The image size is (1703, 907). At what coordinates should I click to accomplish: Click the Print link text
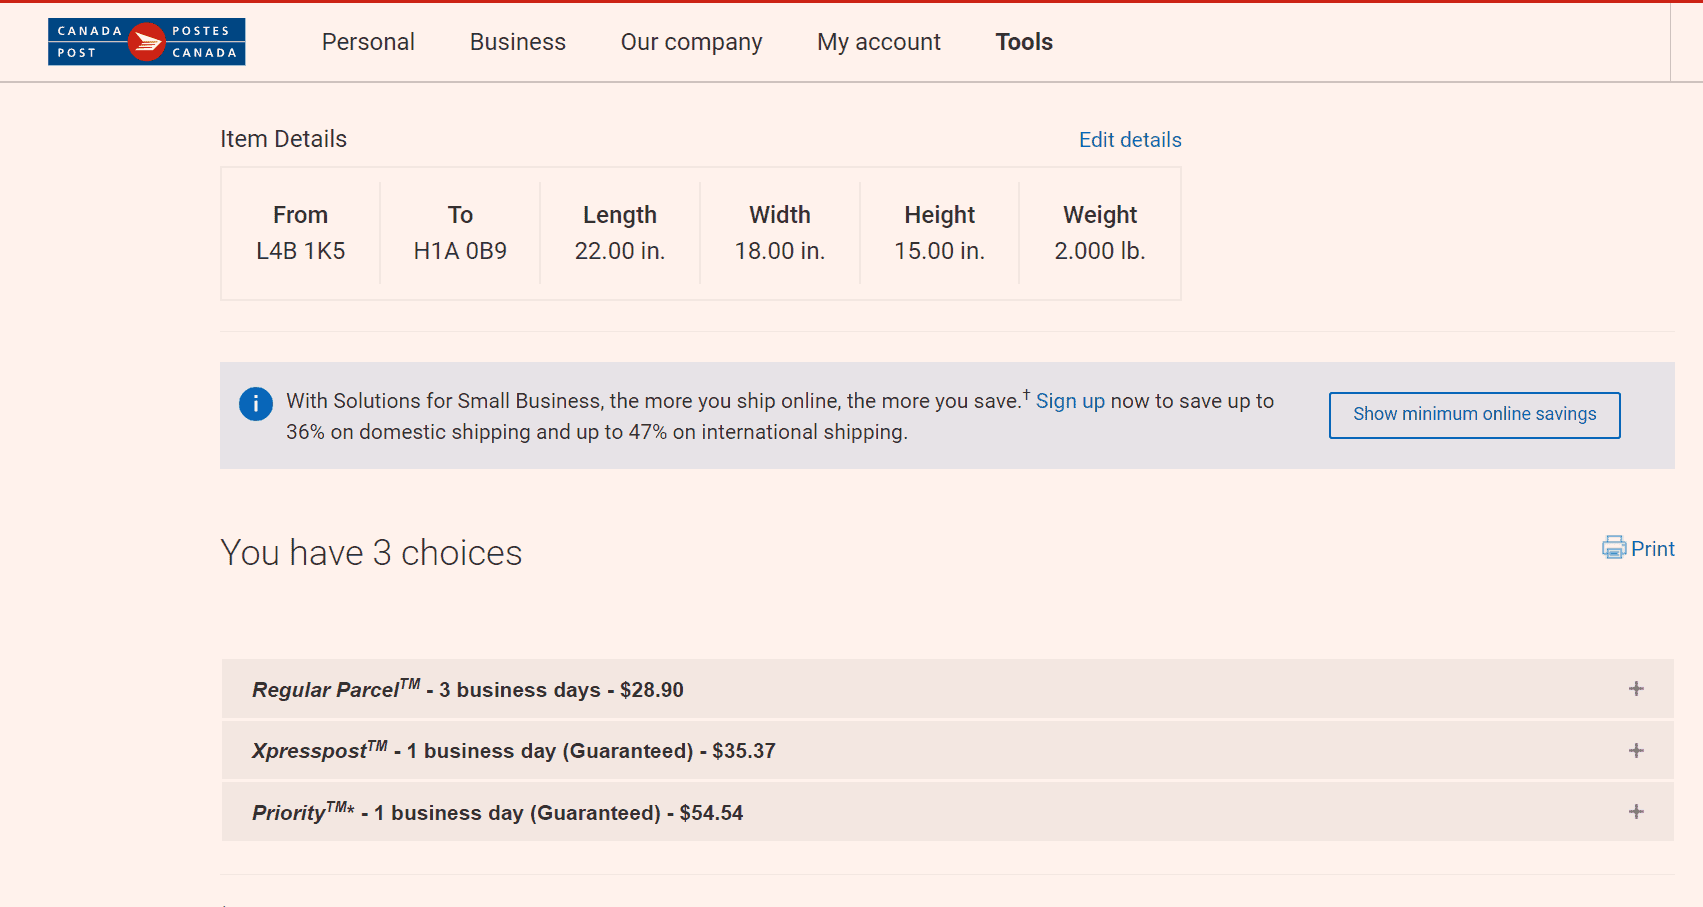point(1653,549)
